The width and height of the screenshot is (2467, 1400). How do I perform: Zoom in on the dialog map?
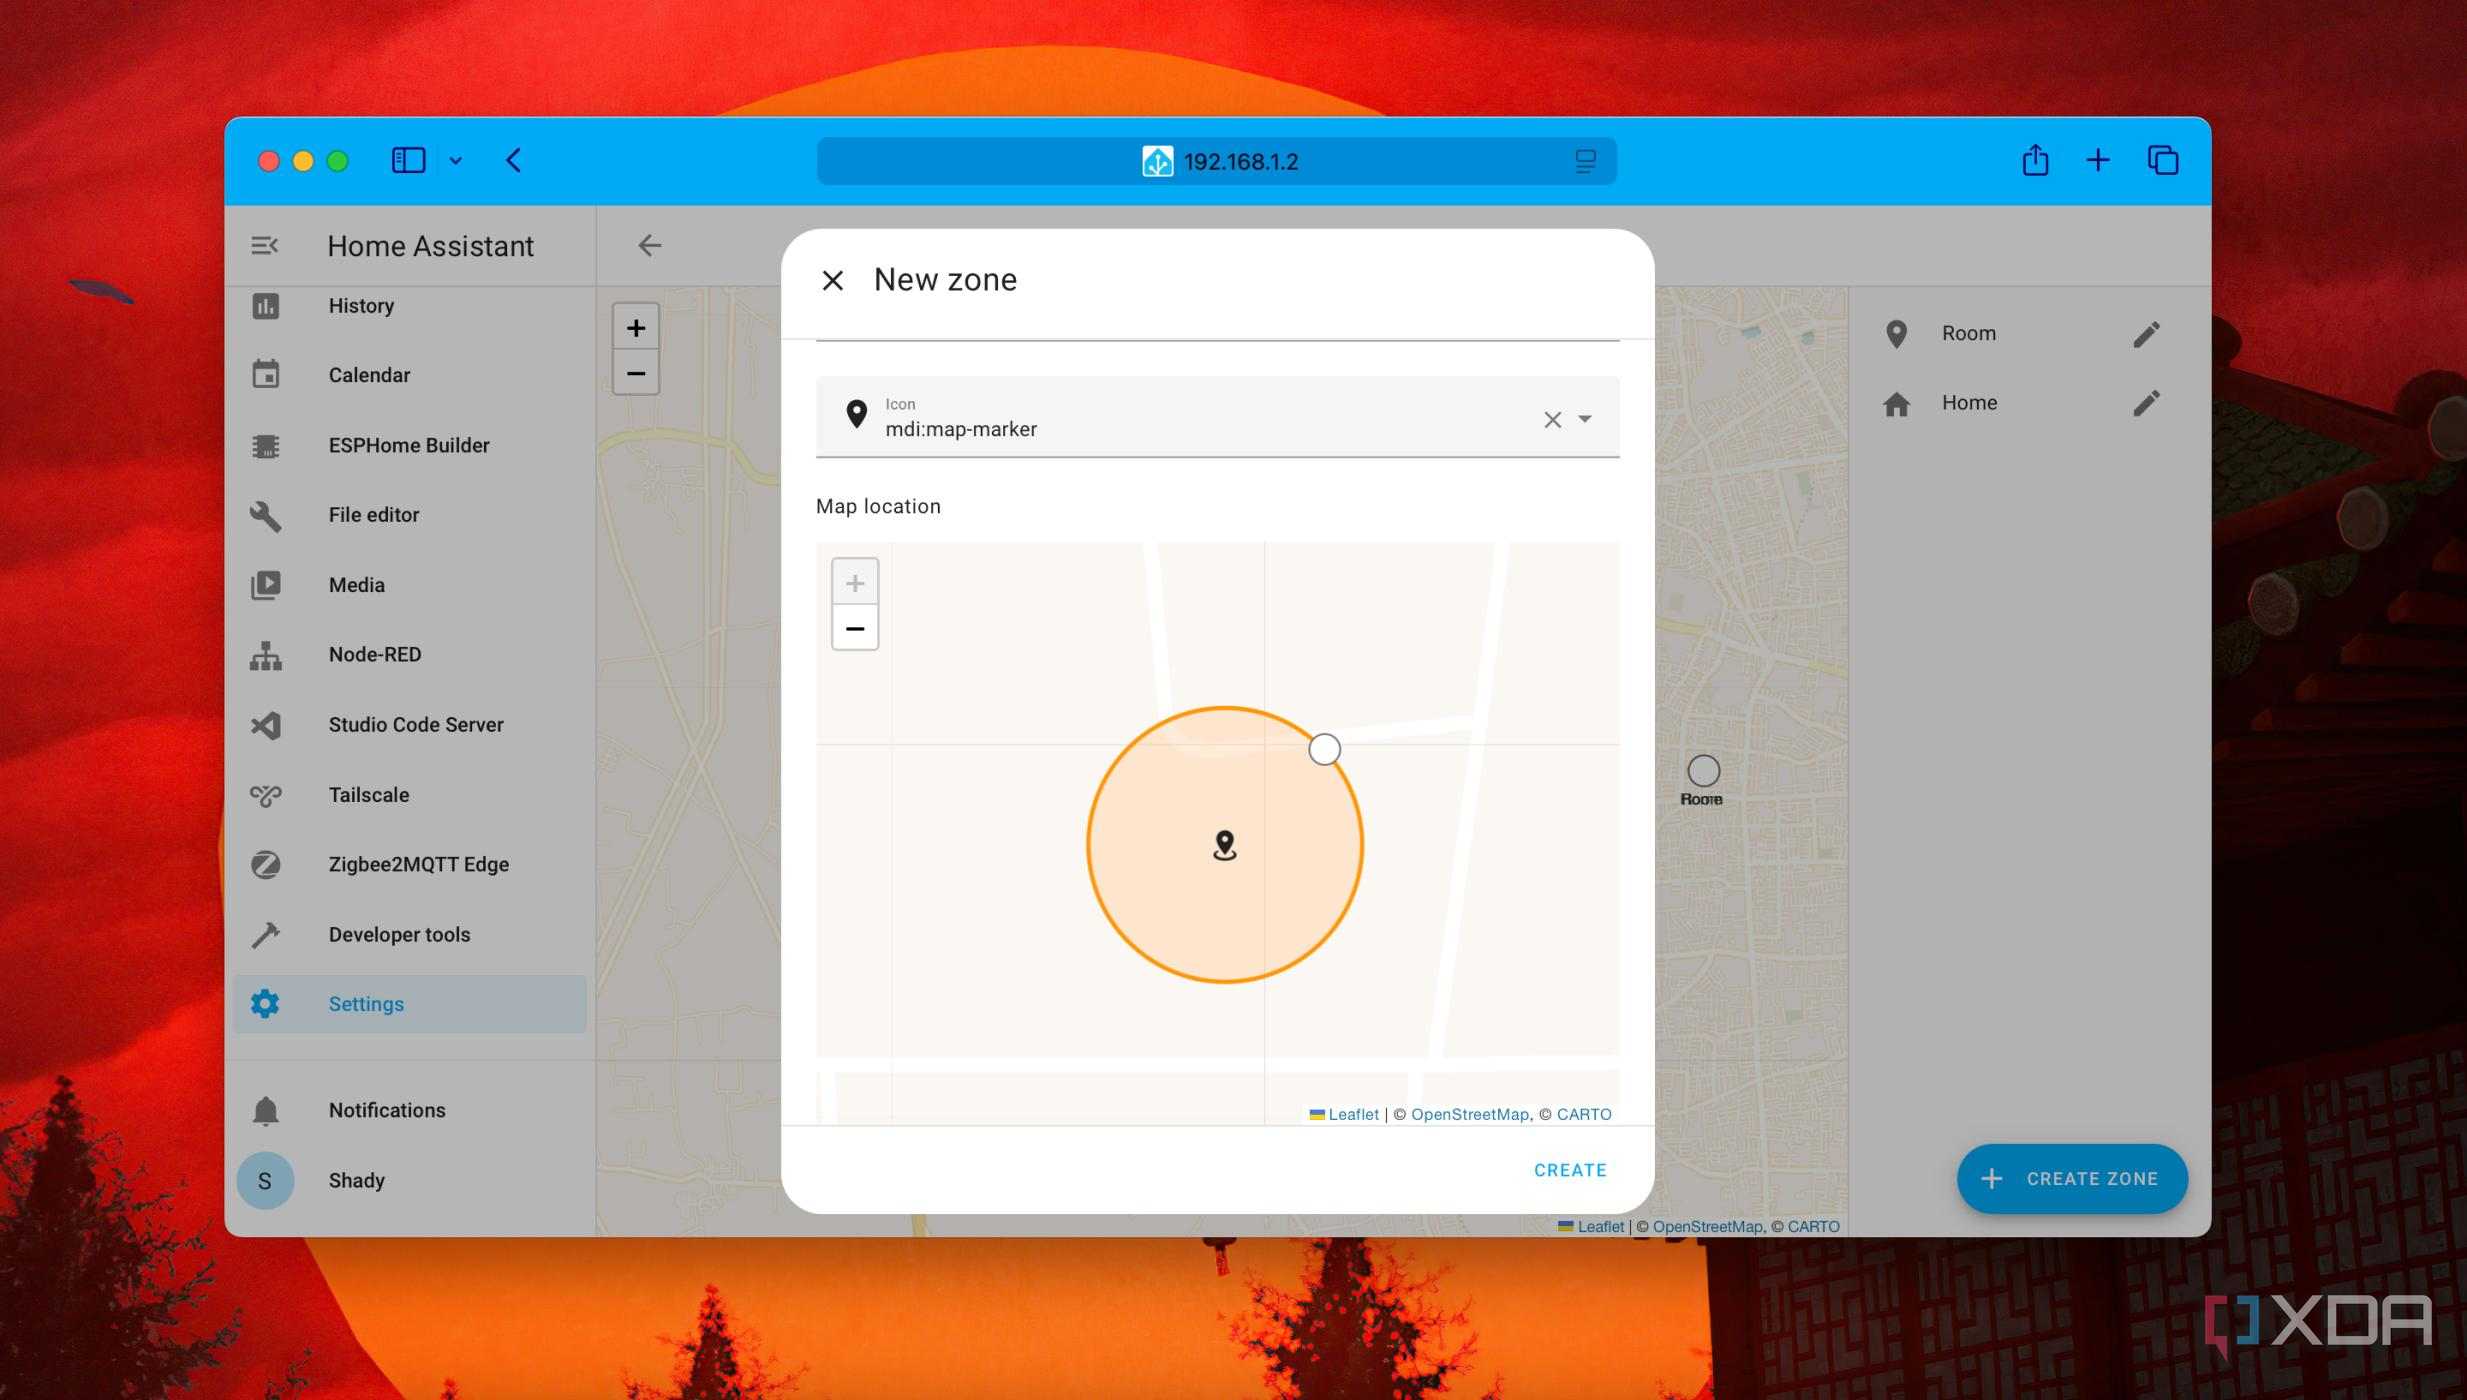tap(855, 583)
